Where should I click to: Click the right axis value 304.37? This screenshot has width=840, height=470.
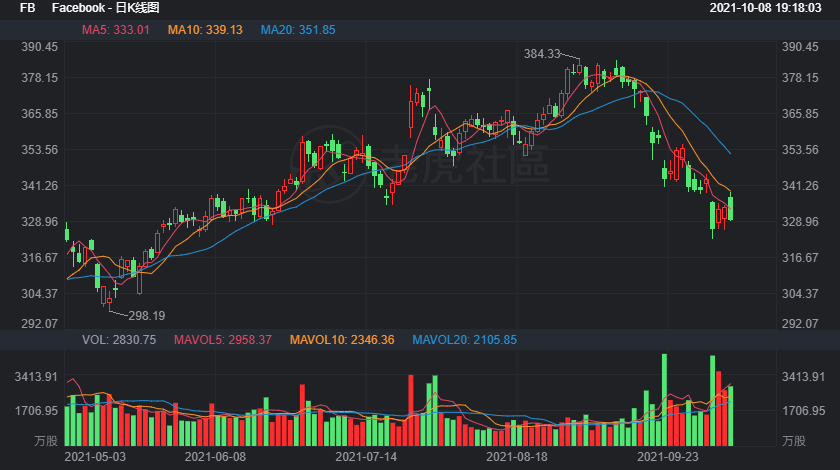tap(800, 293)
